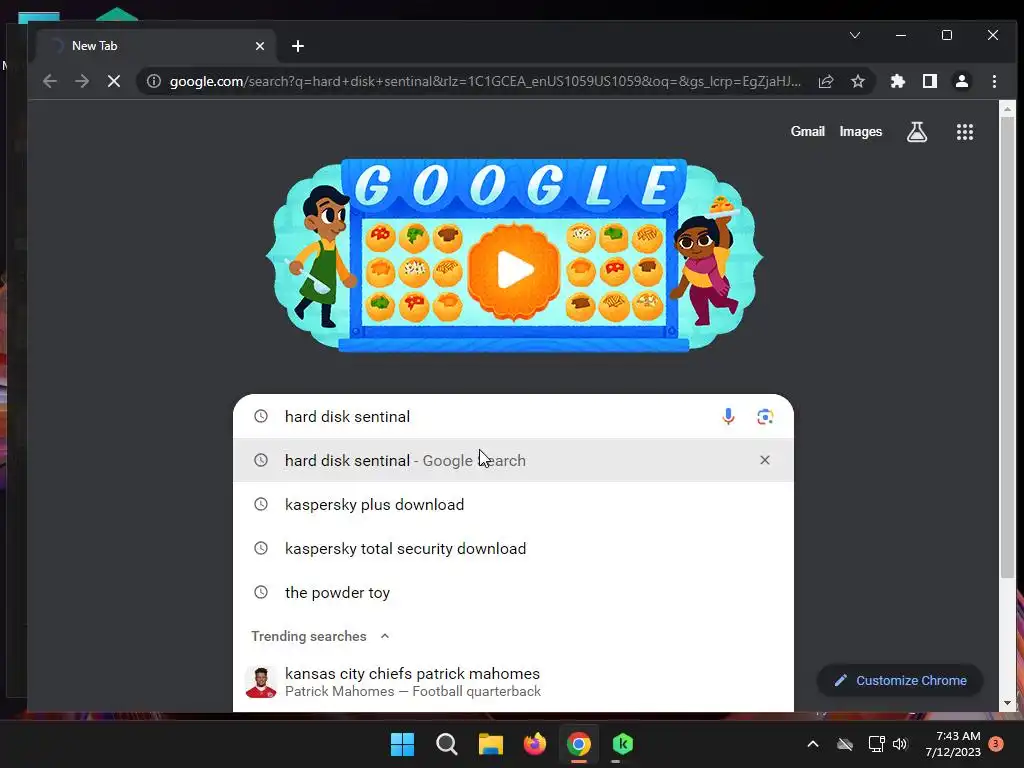1024x768 pixels.
Task: Open the Google apps grid
Action: [965, 132]
